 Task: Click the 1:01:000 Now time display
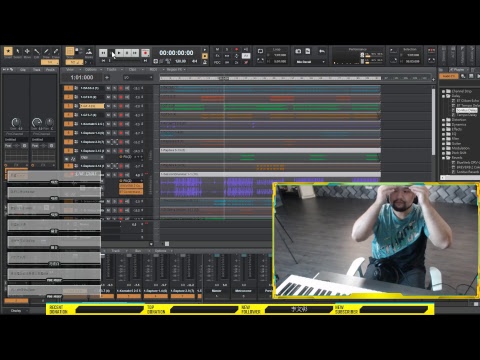82,77
